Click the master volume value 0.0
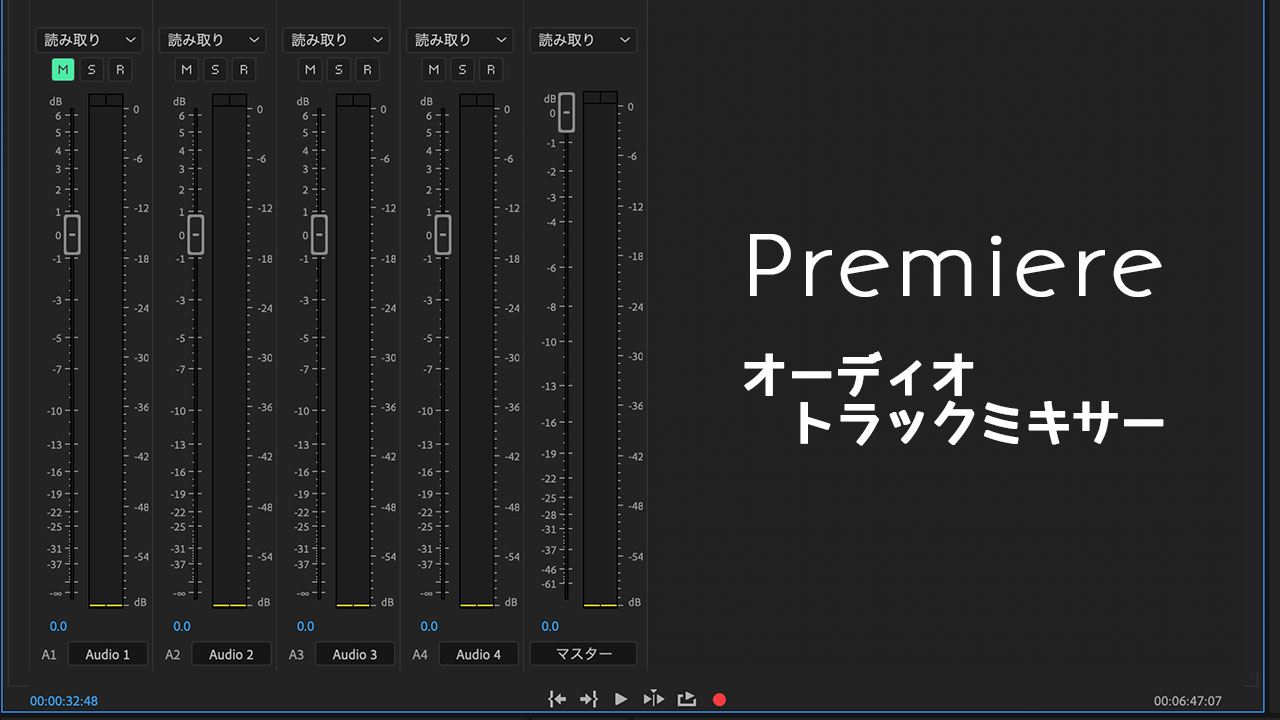The width and height of the screenshot is (1280, 720). pyautogui.click(x=550, y=626)
